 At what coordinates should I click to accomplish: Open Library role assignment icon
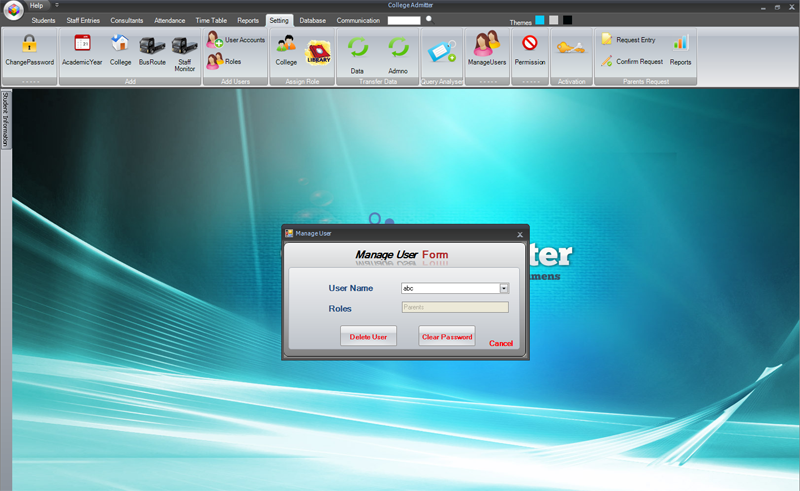[x=318, y=53]
